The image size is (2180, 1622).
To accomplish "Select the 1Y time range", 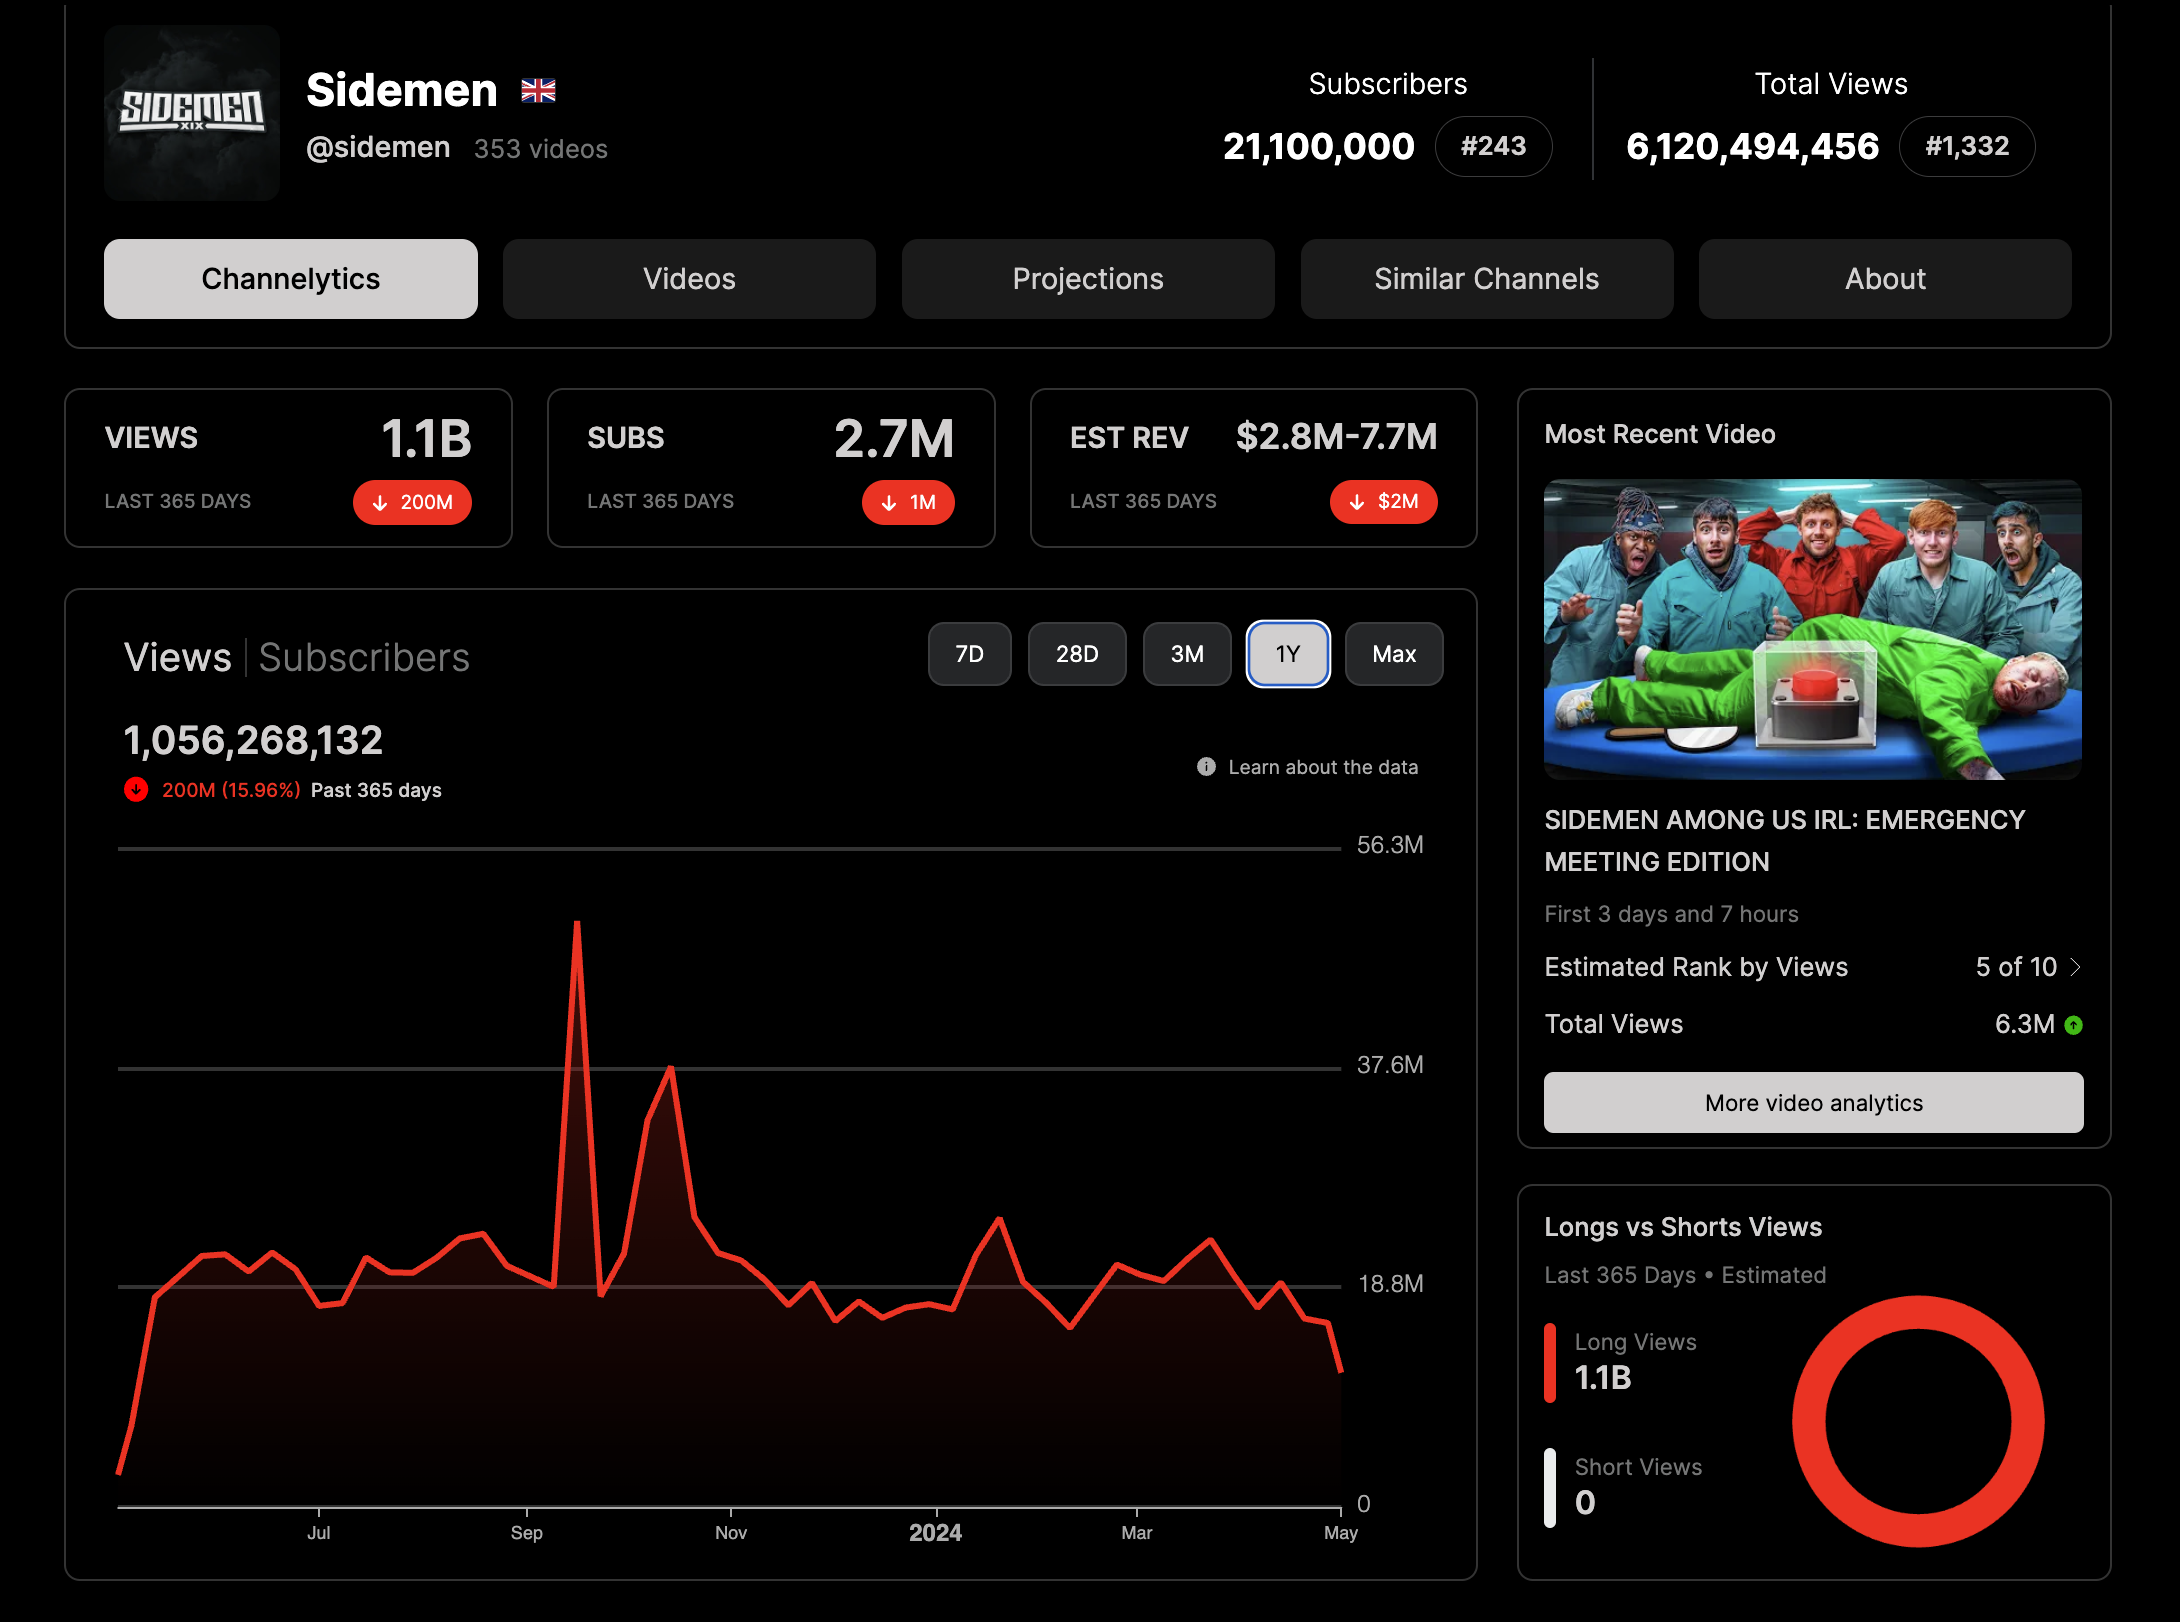I will tap(1288, 654).
